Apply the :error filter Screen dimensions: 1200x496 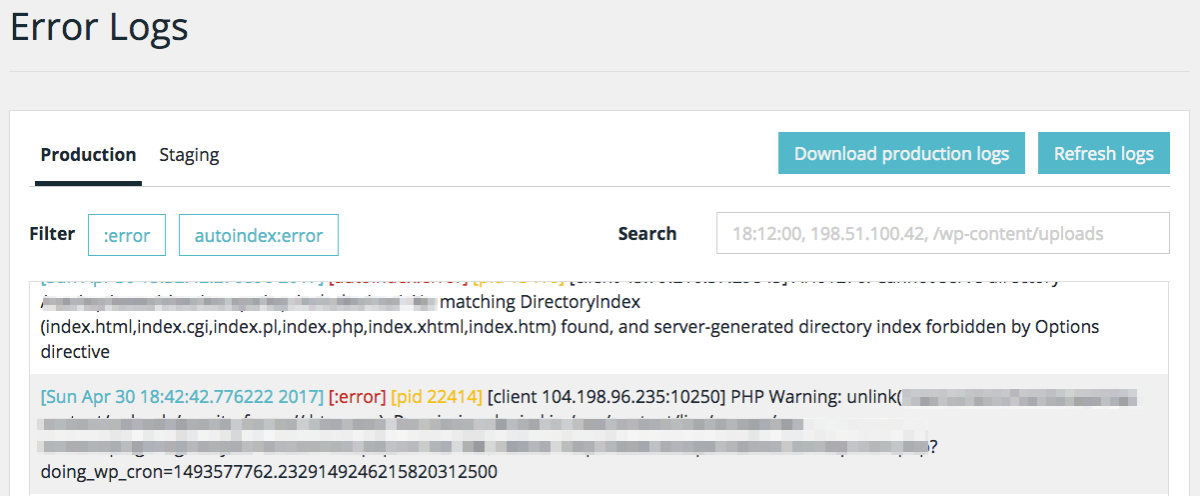coord(127,235)
